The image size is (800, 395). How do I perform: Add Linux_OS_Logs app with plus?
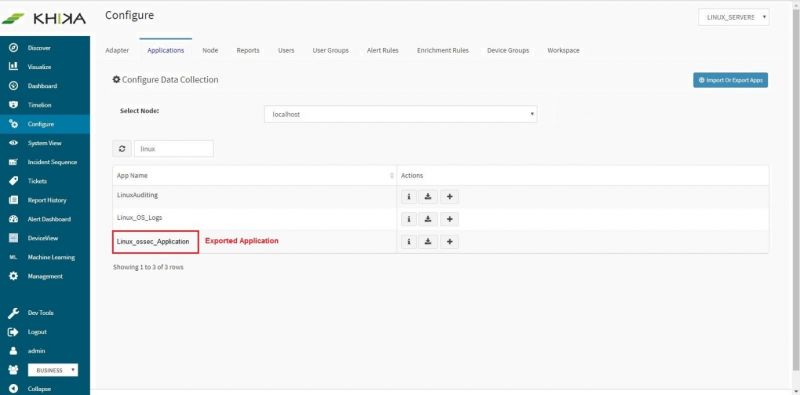pos(449,219)
